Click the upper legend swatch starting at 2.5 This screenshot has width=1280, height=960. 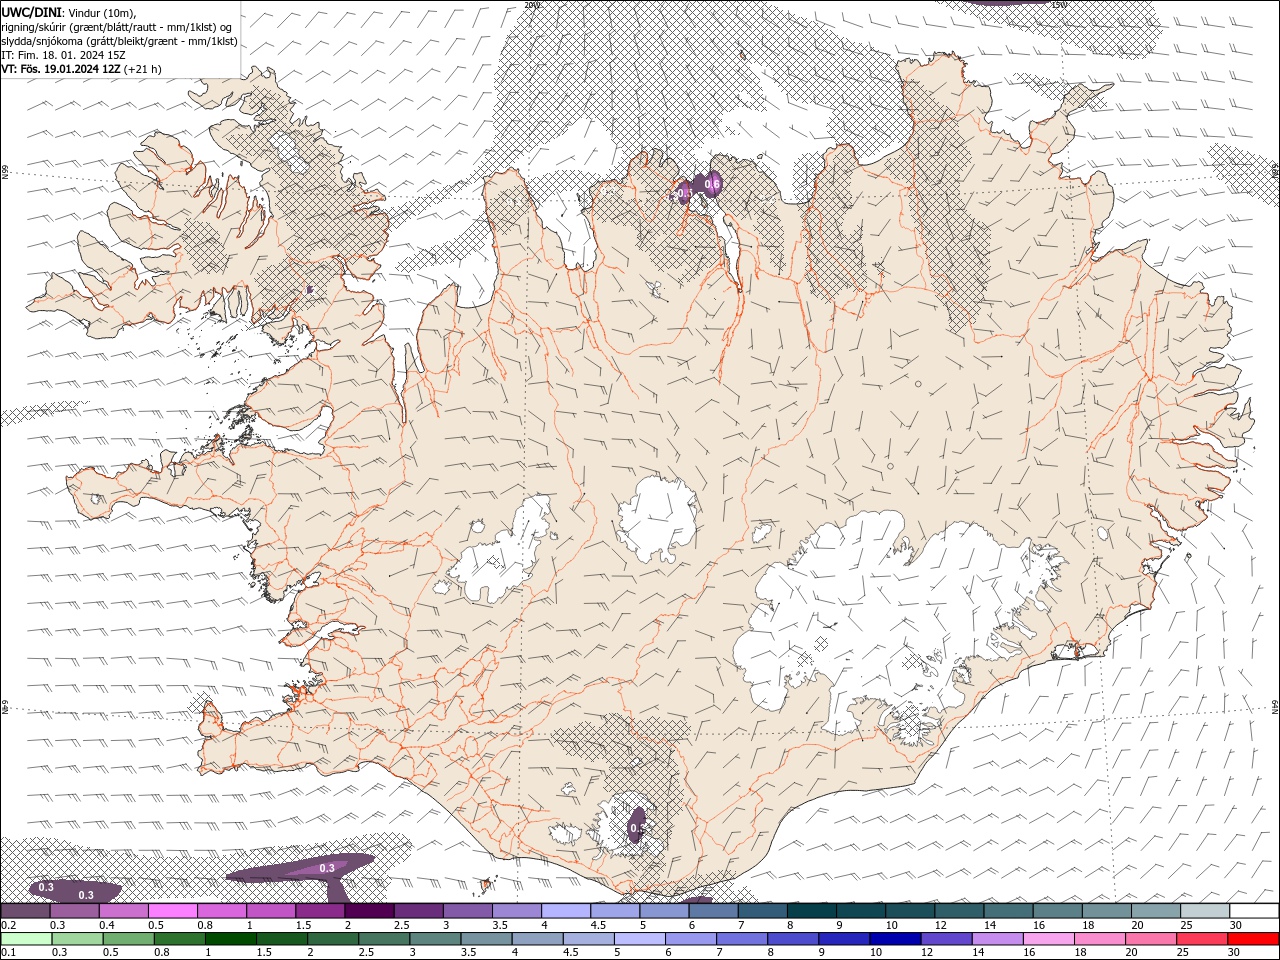418,911
